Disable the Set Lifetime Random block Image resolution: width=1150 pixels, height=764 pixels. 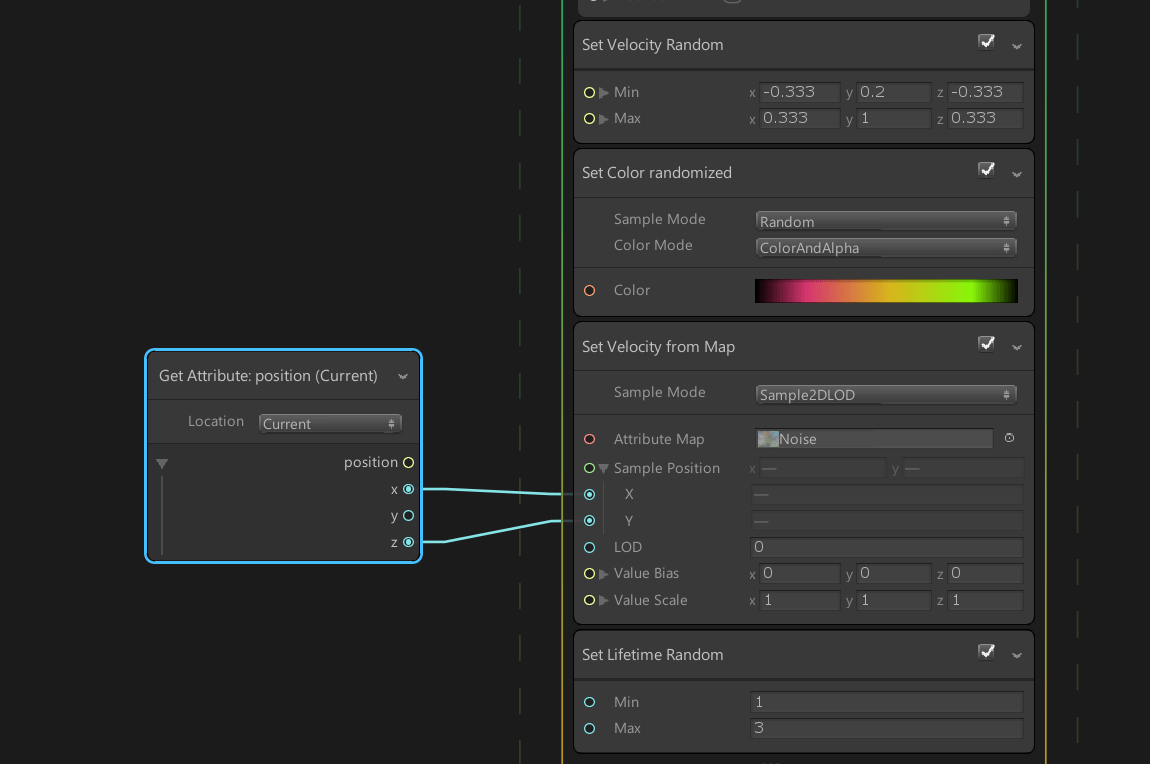coord(986,651)
